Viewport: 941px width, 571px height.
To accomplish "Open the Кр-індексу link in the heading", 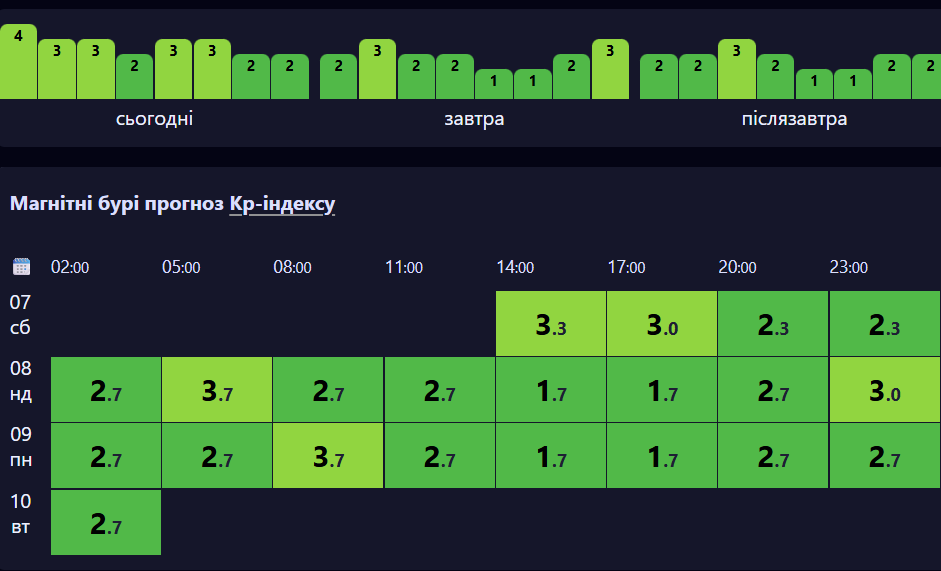I will click(x=282, y=204).
